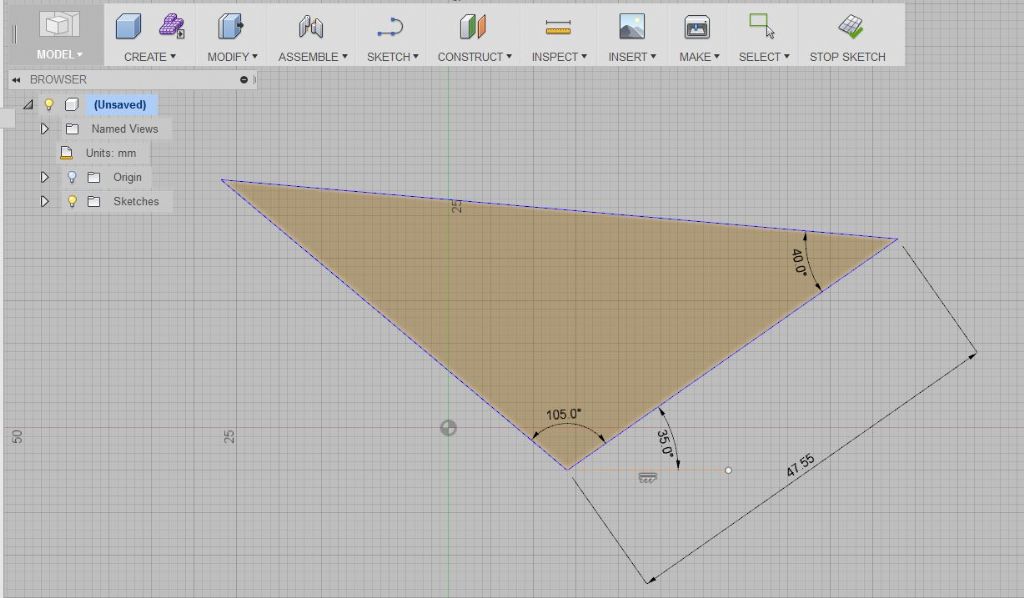Screen dimensions: 1024x598
Task: Open the CREATE dropdown menu
Action: pos(150,57)
